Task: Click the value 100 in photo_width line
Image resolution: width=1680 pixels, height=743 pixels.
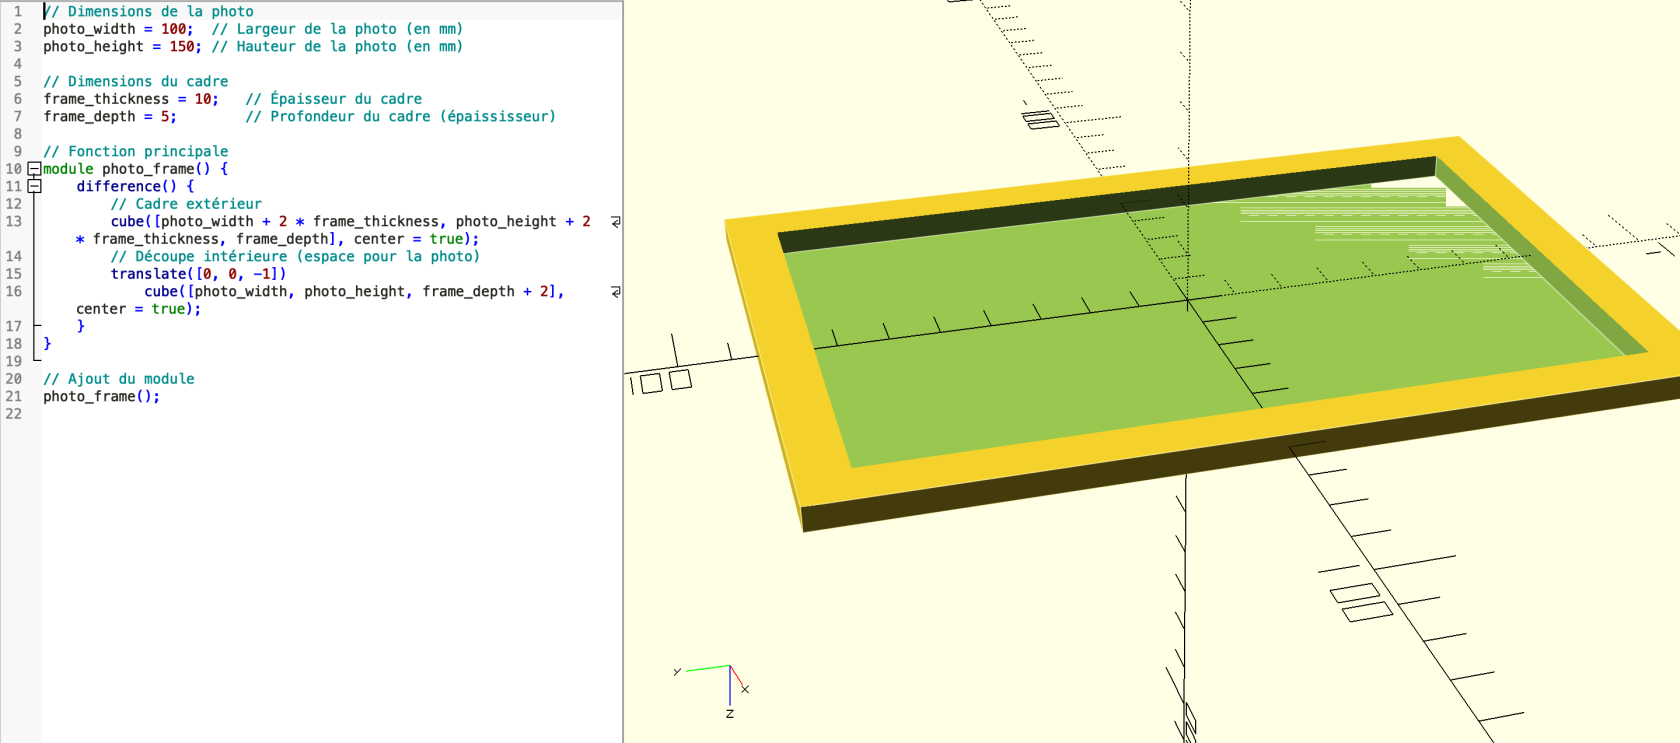Action: pyautogui.click(x=174, y=29)
